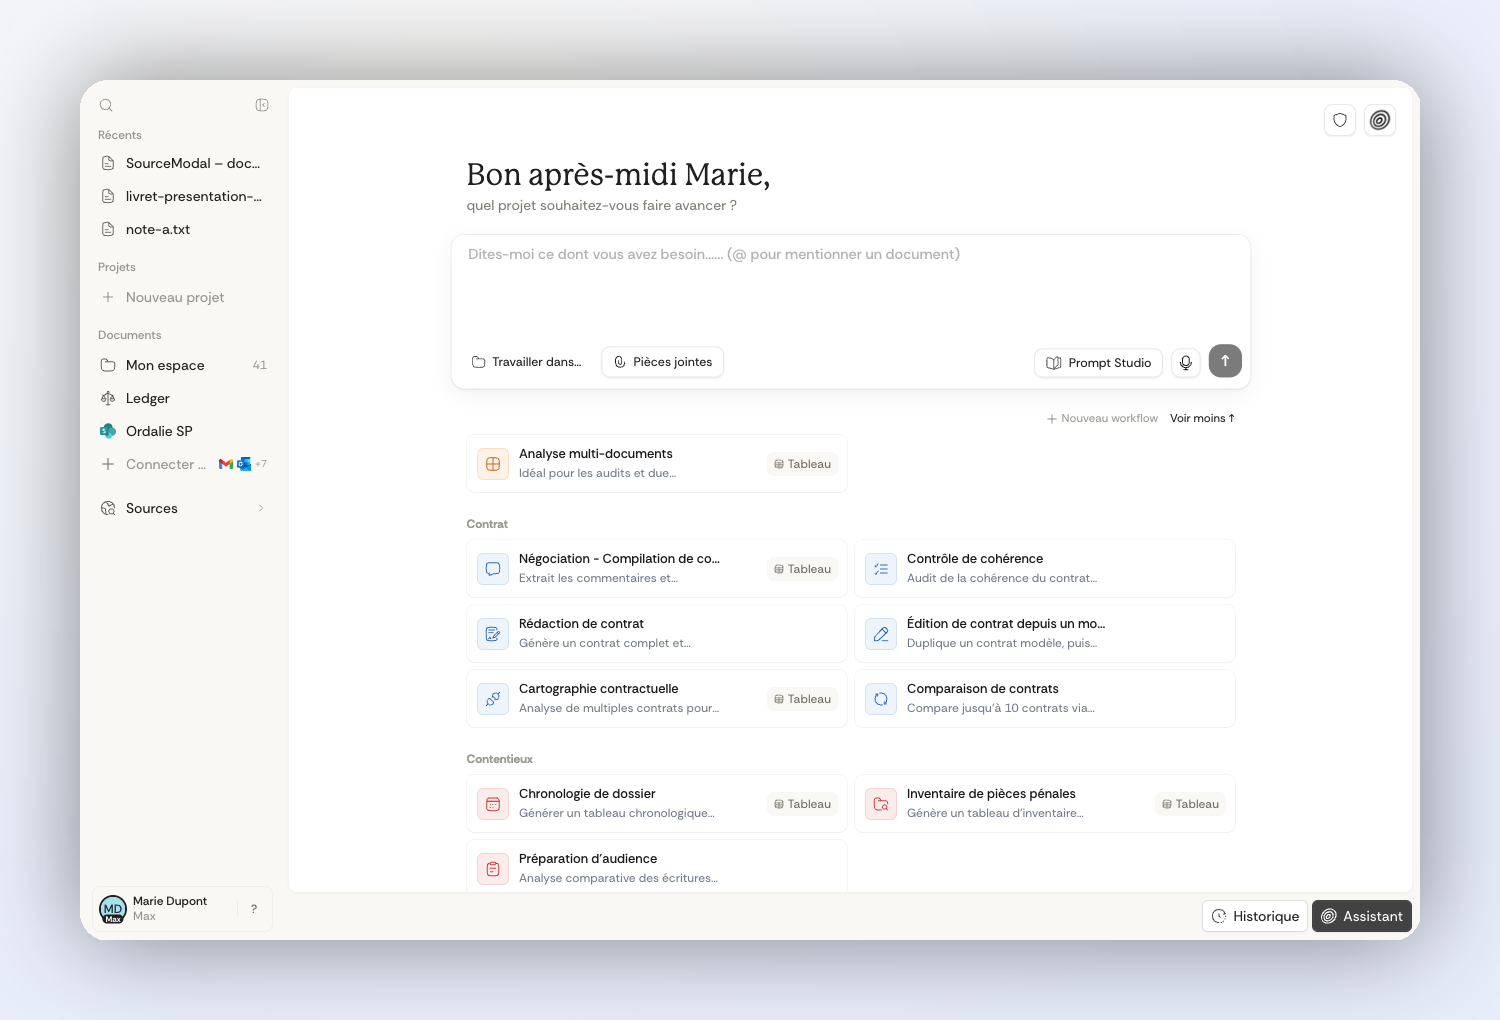Image resolution: width=1500 pixels, height=1020 pixels.
Task: Open Préparation d'audience workflow
Action: [x=657, y=866]
